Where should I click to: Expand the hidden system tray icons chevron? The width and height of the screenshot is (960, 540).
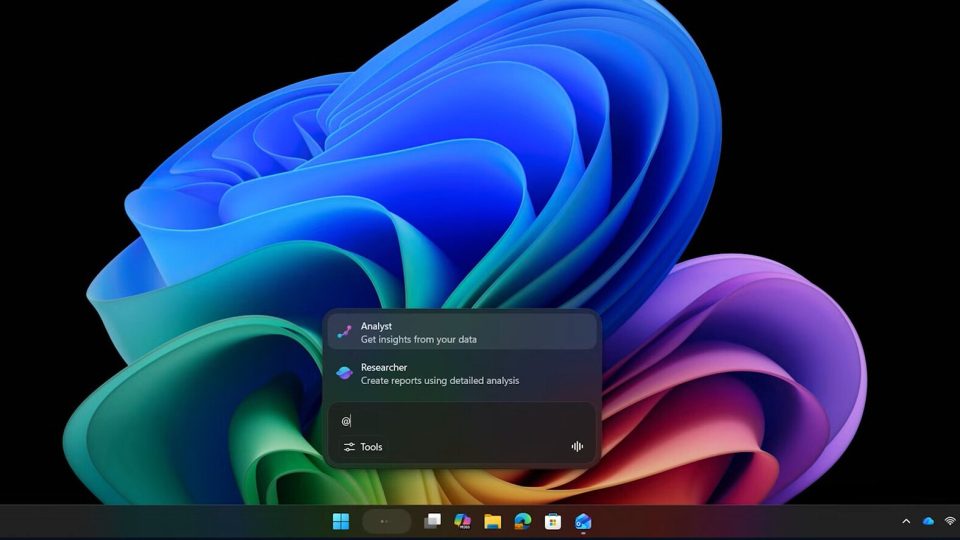point(906,521)
